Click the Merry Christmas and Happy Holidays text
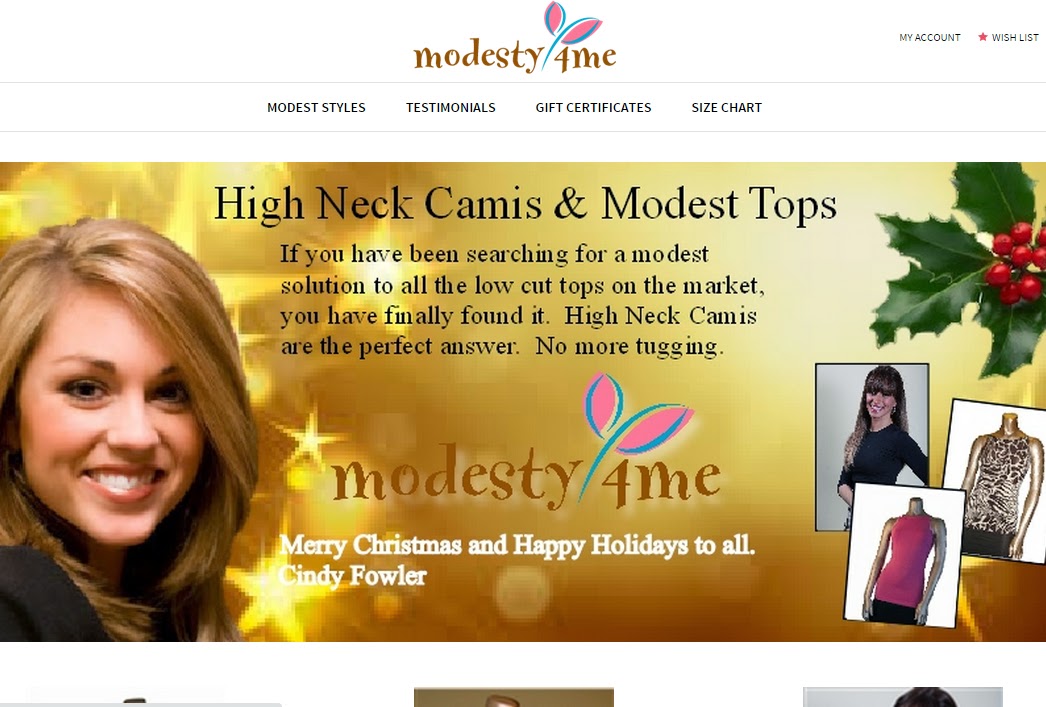1046x707 pixels. pos(517,545)
